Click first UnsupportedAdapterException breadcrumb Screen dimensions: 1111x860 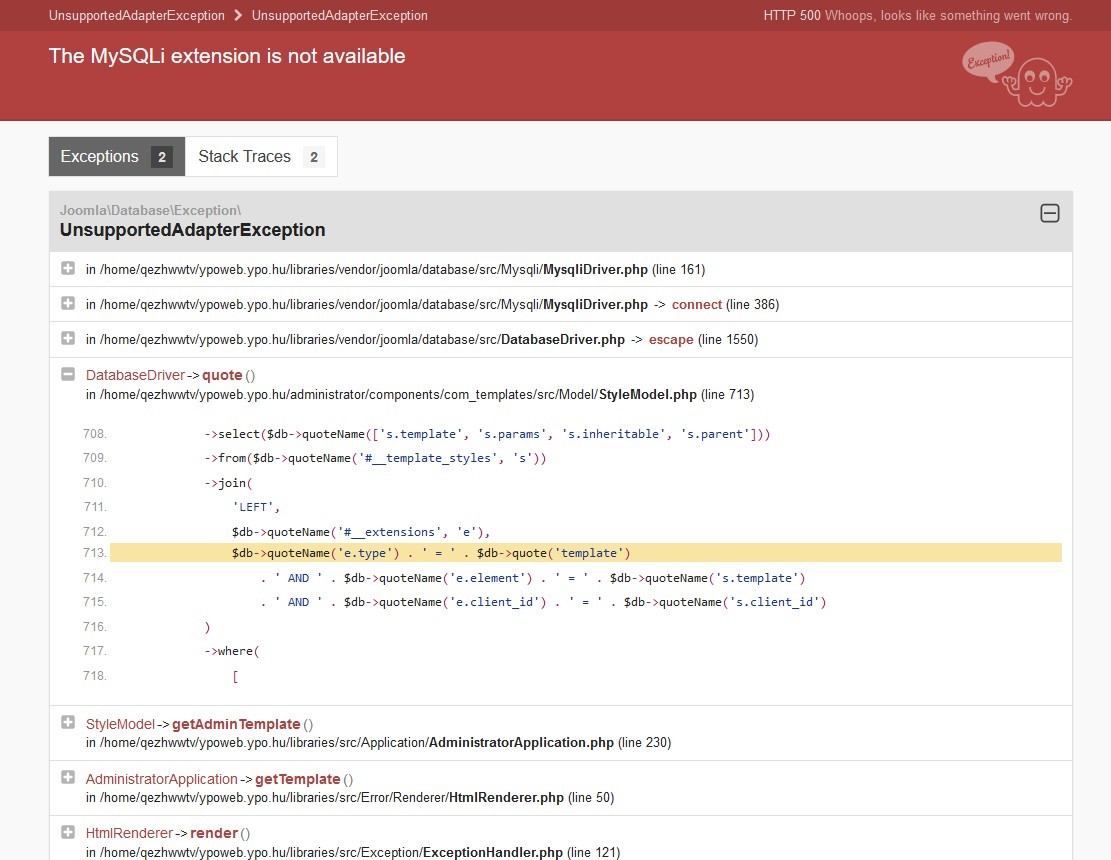coord(136,16)
